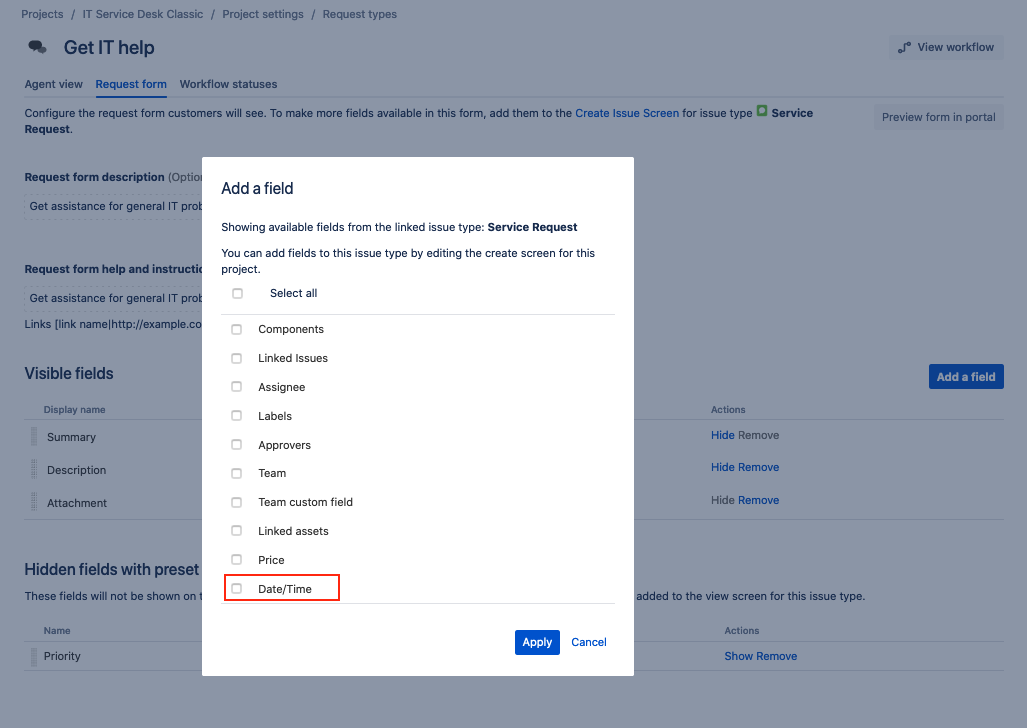Toggle the Assignee checkbox
1027x728 pixels.
point(236,386)
